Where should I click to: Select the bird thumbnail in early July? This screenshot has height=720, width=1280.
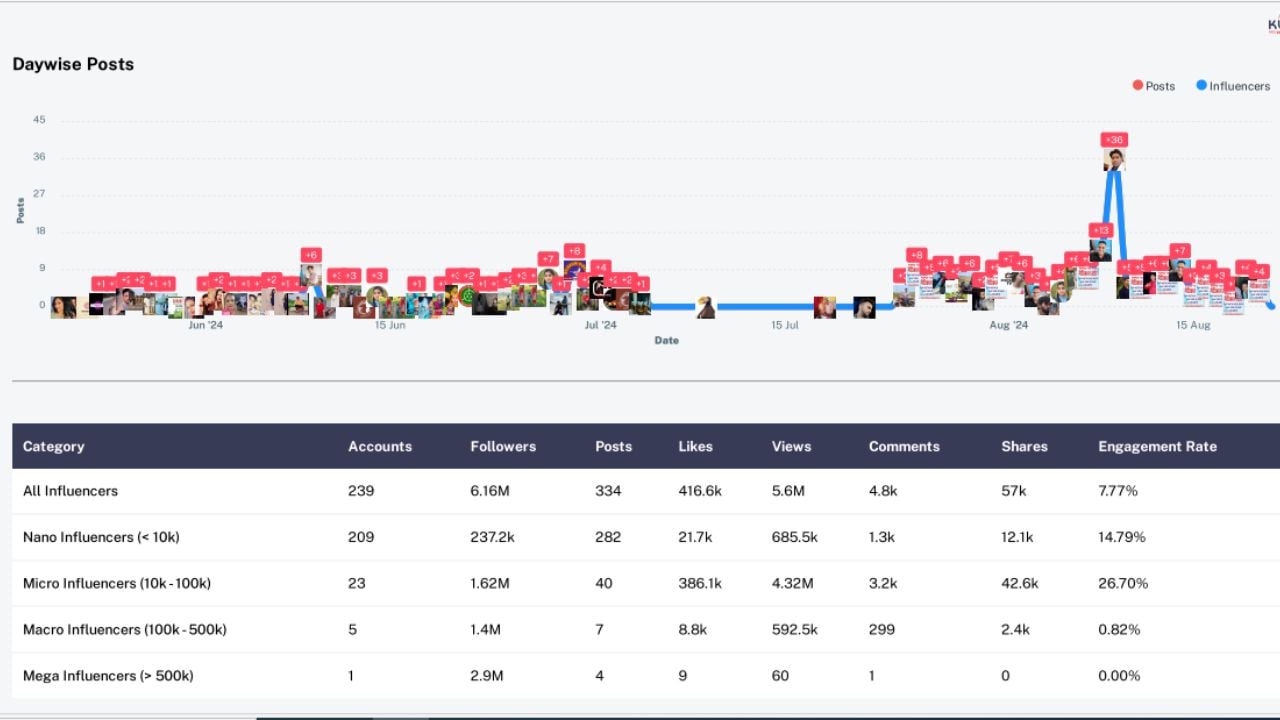point(706,307)
